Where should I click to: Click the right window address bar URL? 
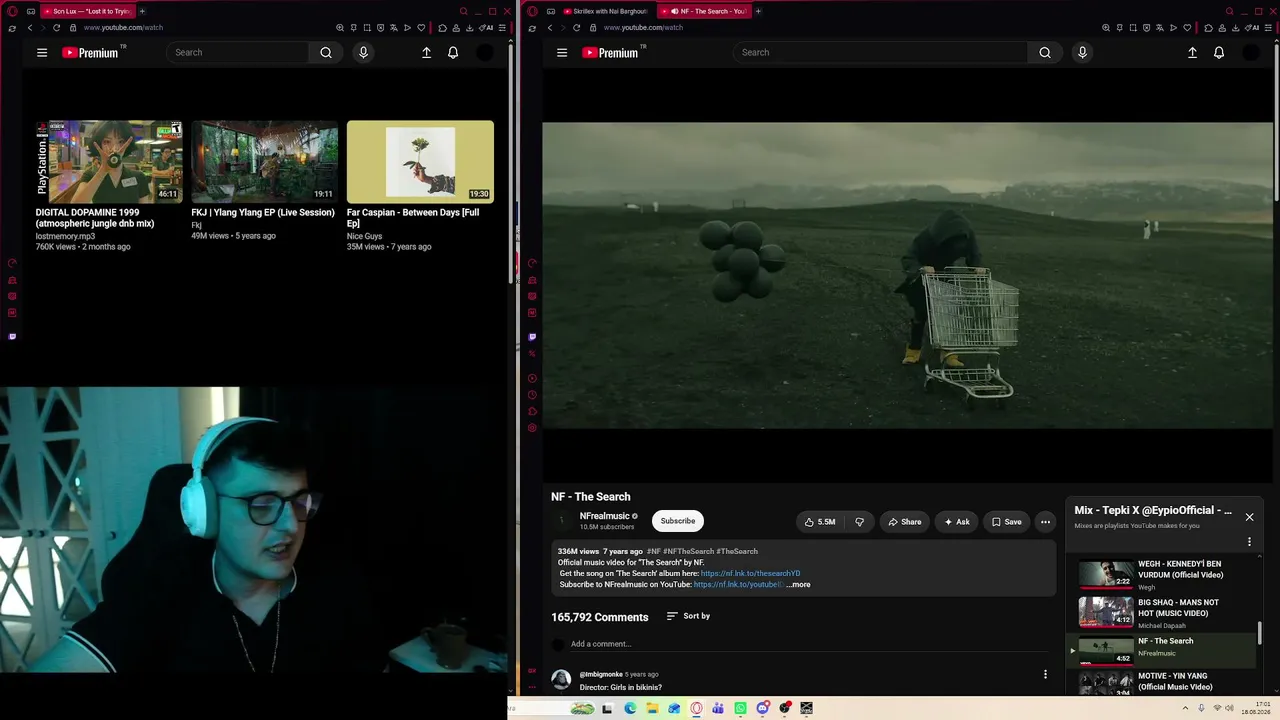pos(643,28)
